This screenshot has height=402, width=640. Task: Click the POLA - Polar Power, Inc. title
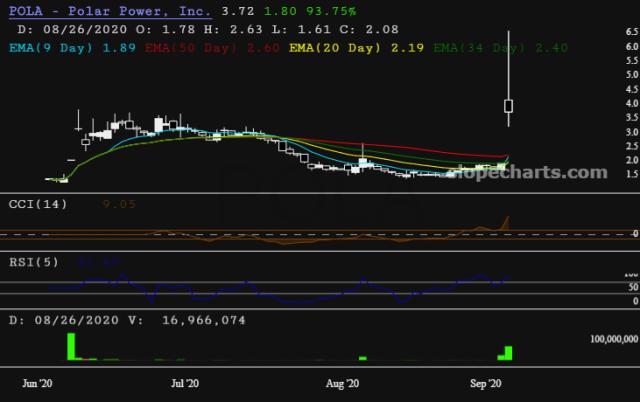(x=109, y=10)
